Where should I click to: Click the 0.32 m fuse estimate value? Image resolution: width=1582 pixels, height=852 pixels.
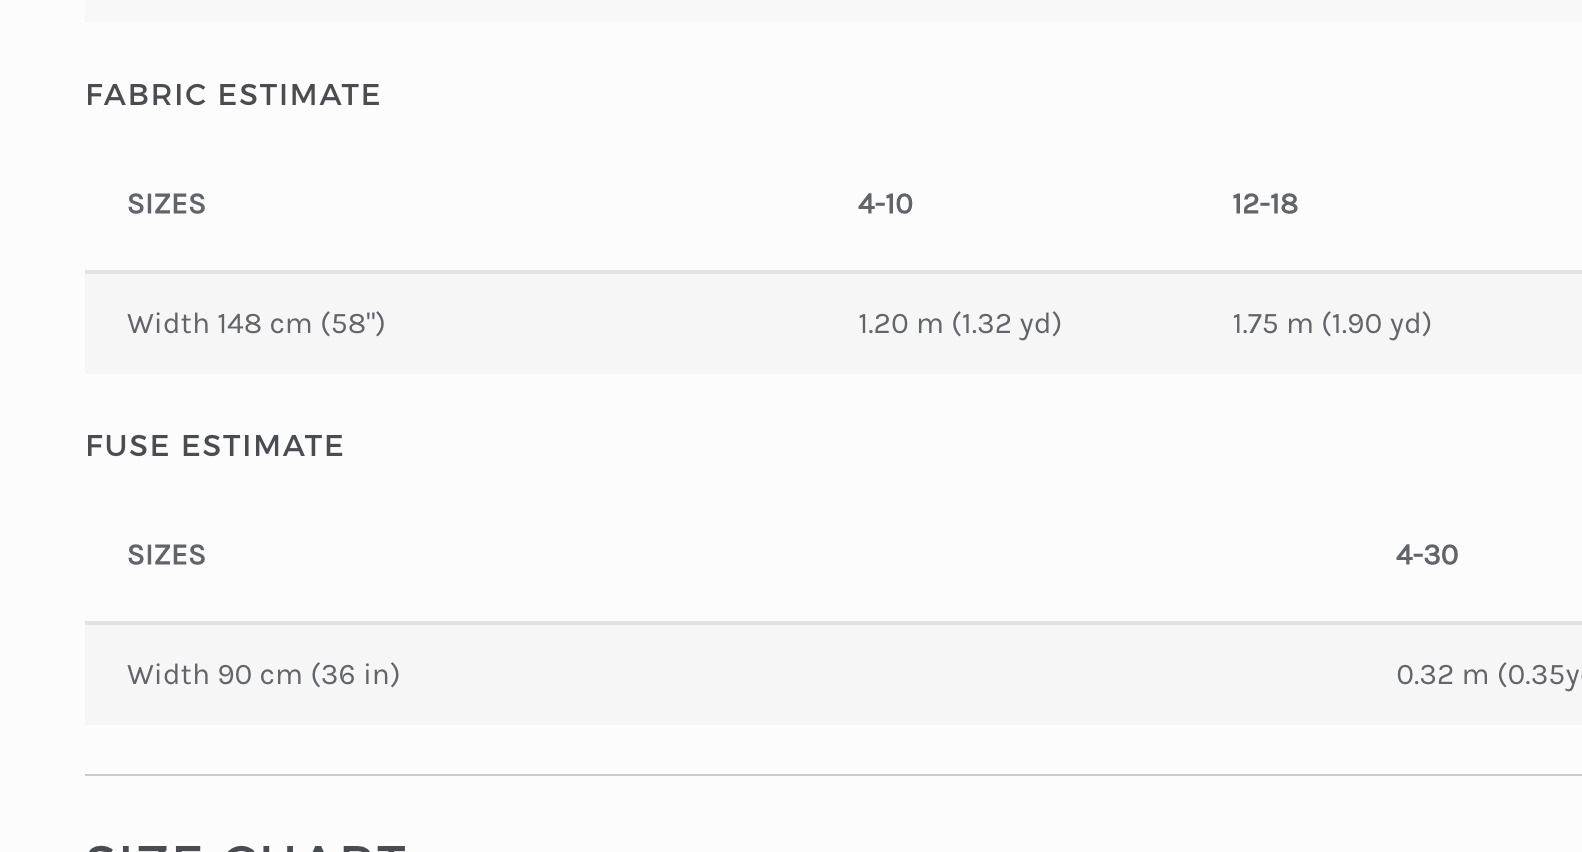1489,675
